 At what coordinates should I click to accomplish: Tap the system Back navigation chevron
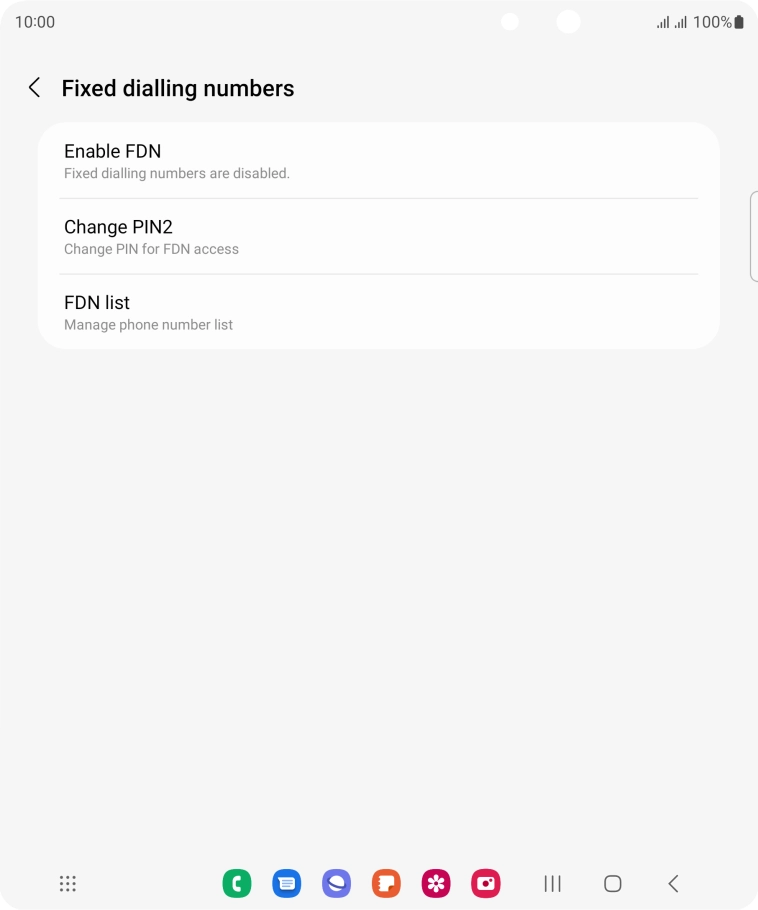pos(673,884)
